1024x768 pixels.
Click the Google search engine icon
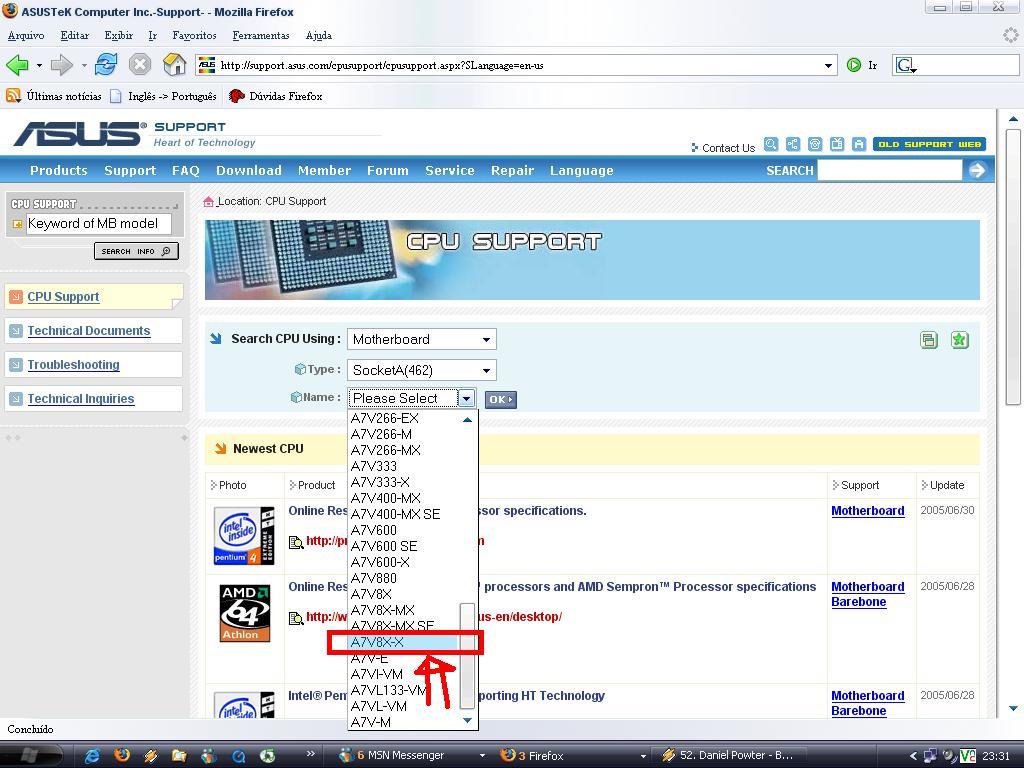coord(905,65)
